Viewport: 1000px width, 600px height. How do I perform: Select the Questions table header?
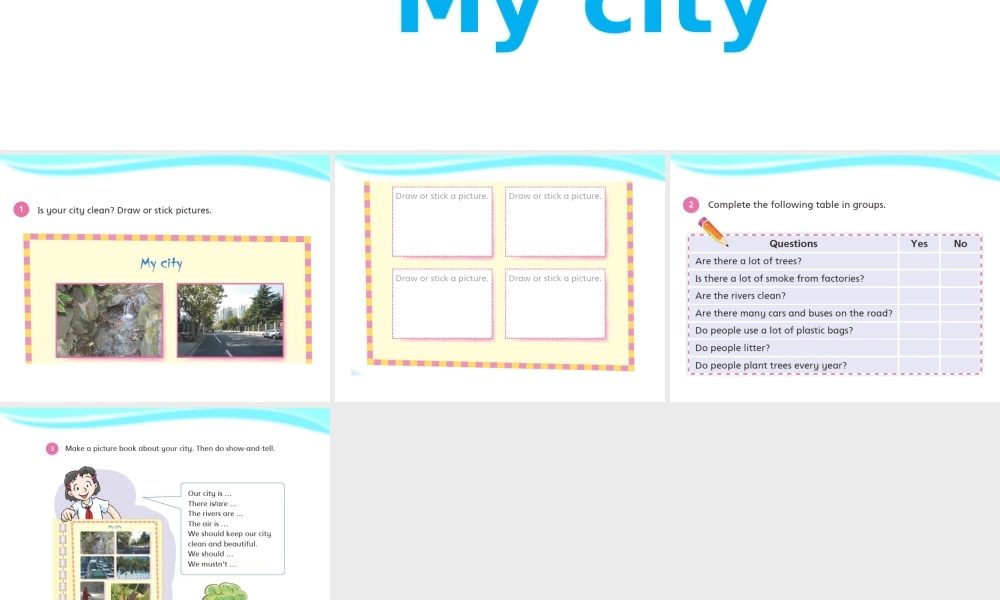793,243
